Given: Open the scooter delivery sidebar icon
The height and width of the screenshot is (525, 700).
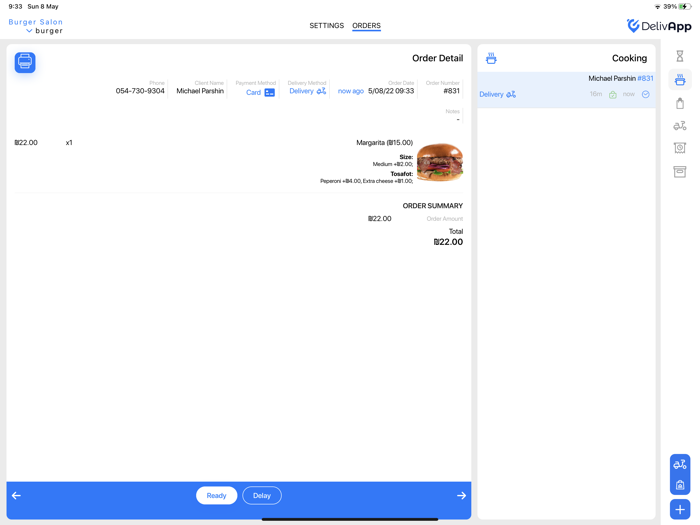Looking at the screenshot, I should click(679, 126).
